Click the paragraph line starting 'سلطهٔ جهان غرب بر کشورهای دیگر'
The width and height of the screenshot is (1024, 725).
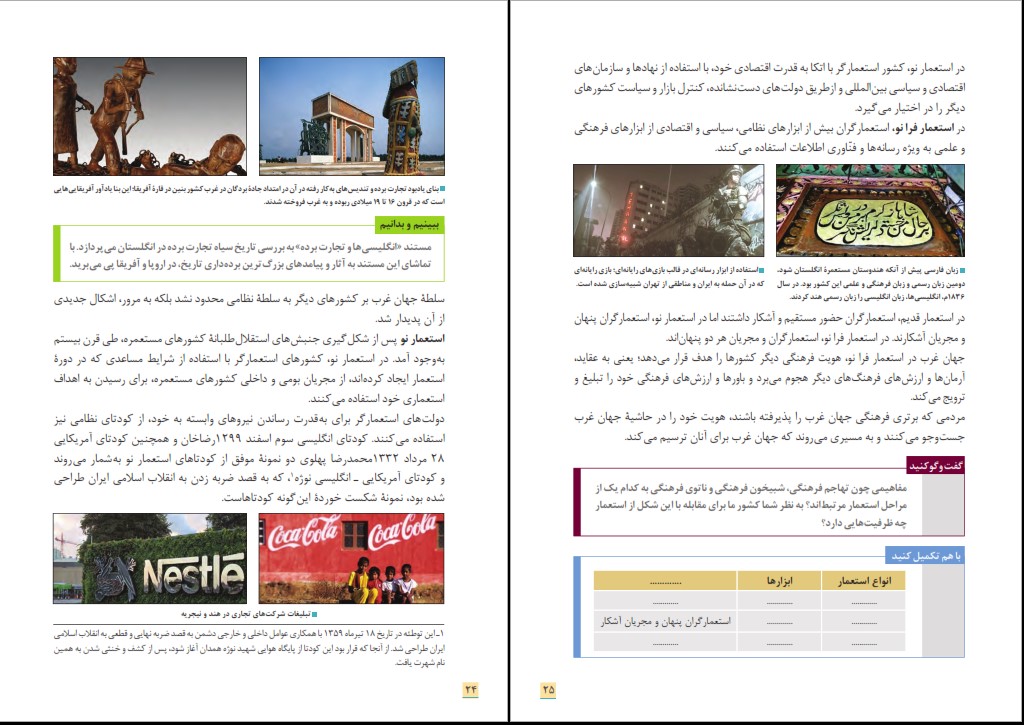[x=249, y=299]
